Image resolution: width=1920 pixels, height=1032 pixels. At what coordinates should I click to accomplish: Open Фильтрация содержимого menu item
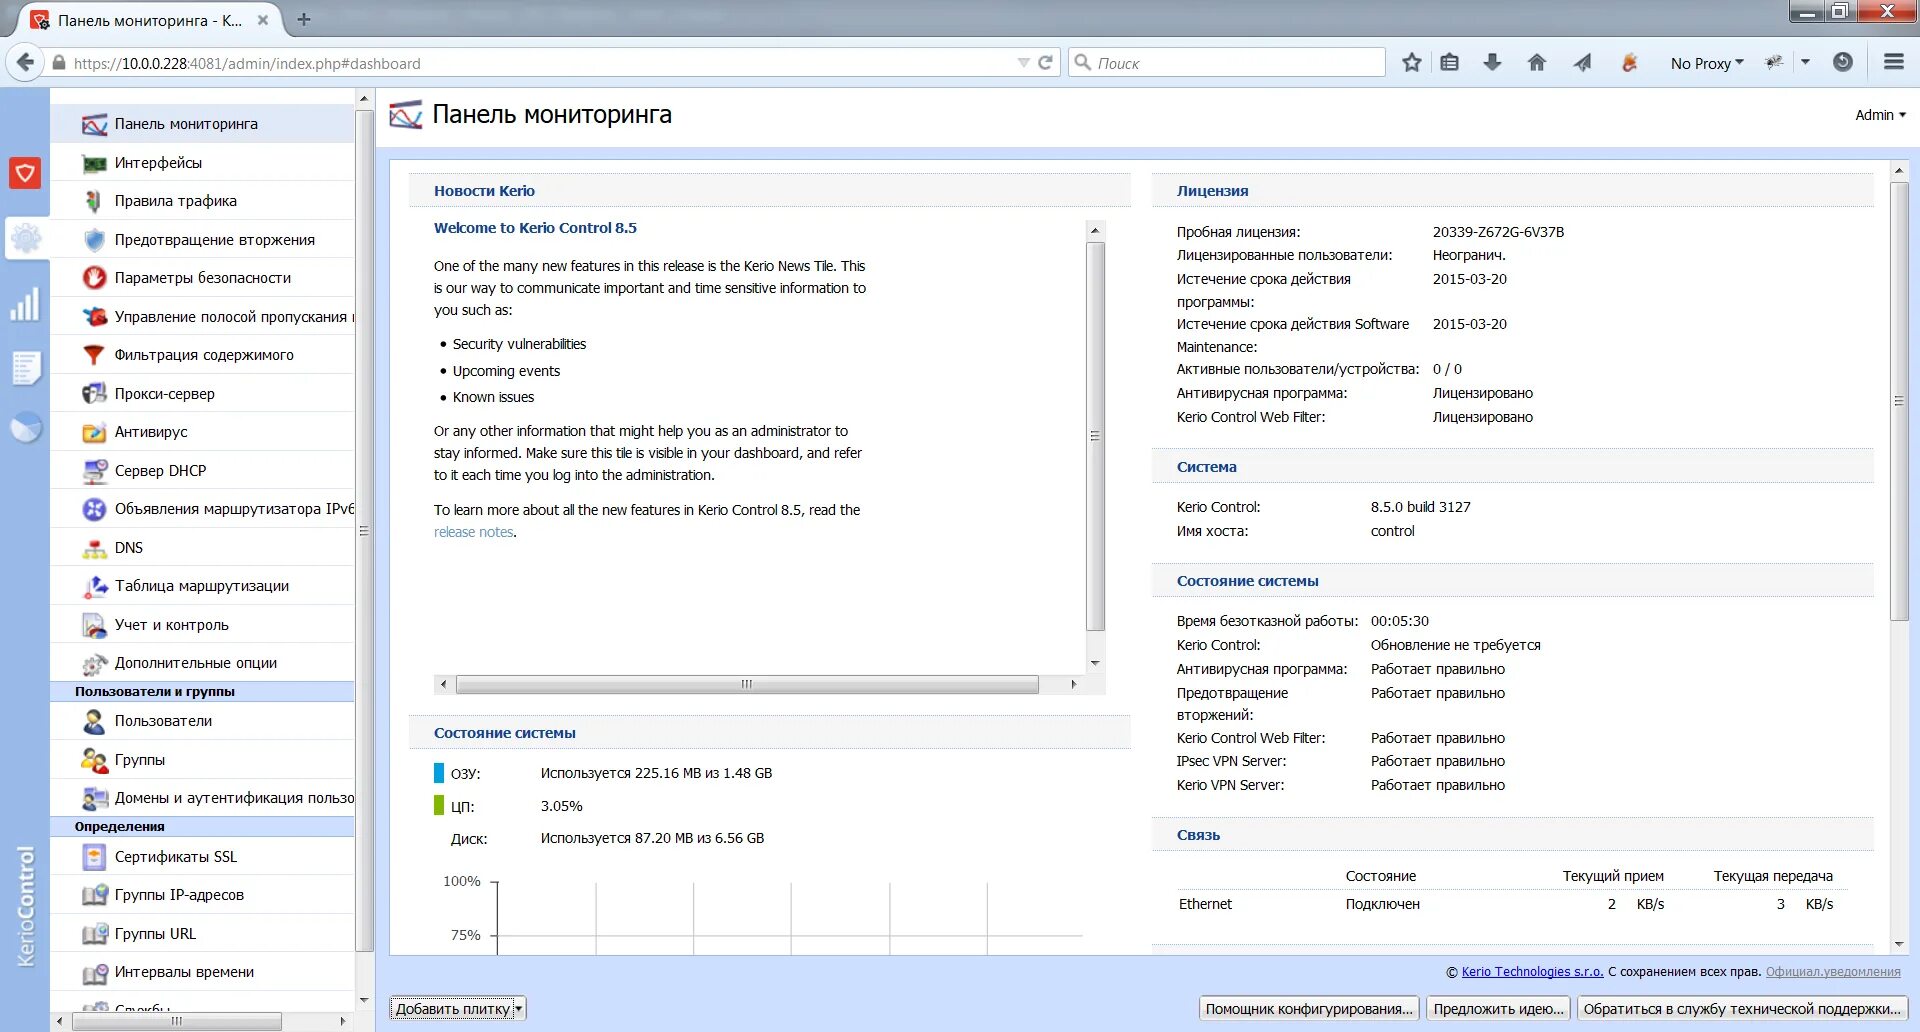coord(203,355)
